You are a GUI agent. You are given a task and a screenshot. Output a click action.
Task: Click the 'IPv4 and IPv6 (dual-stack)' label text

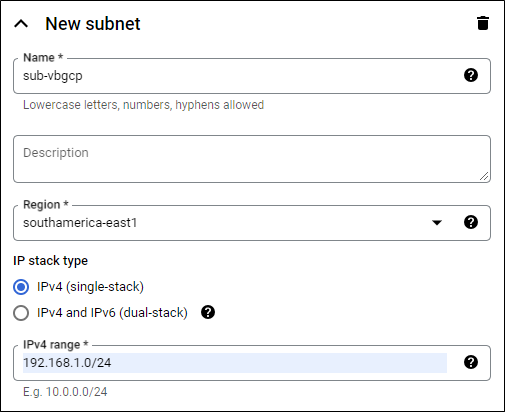point(112,313)
